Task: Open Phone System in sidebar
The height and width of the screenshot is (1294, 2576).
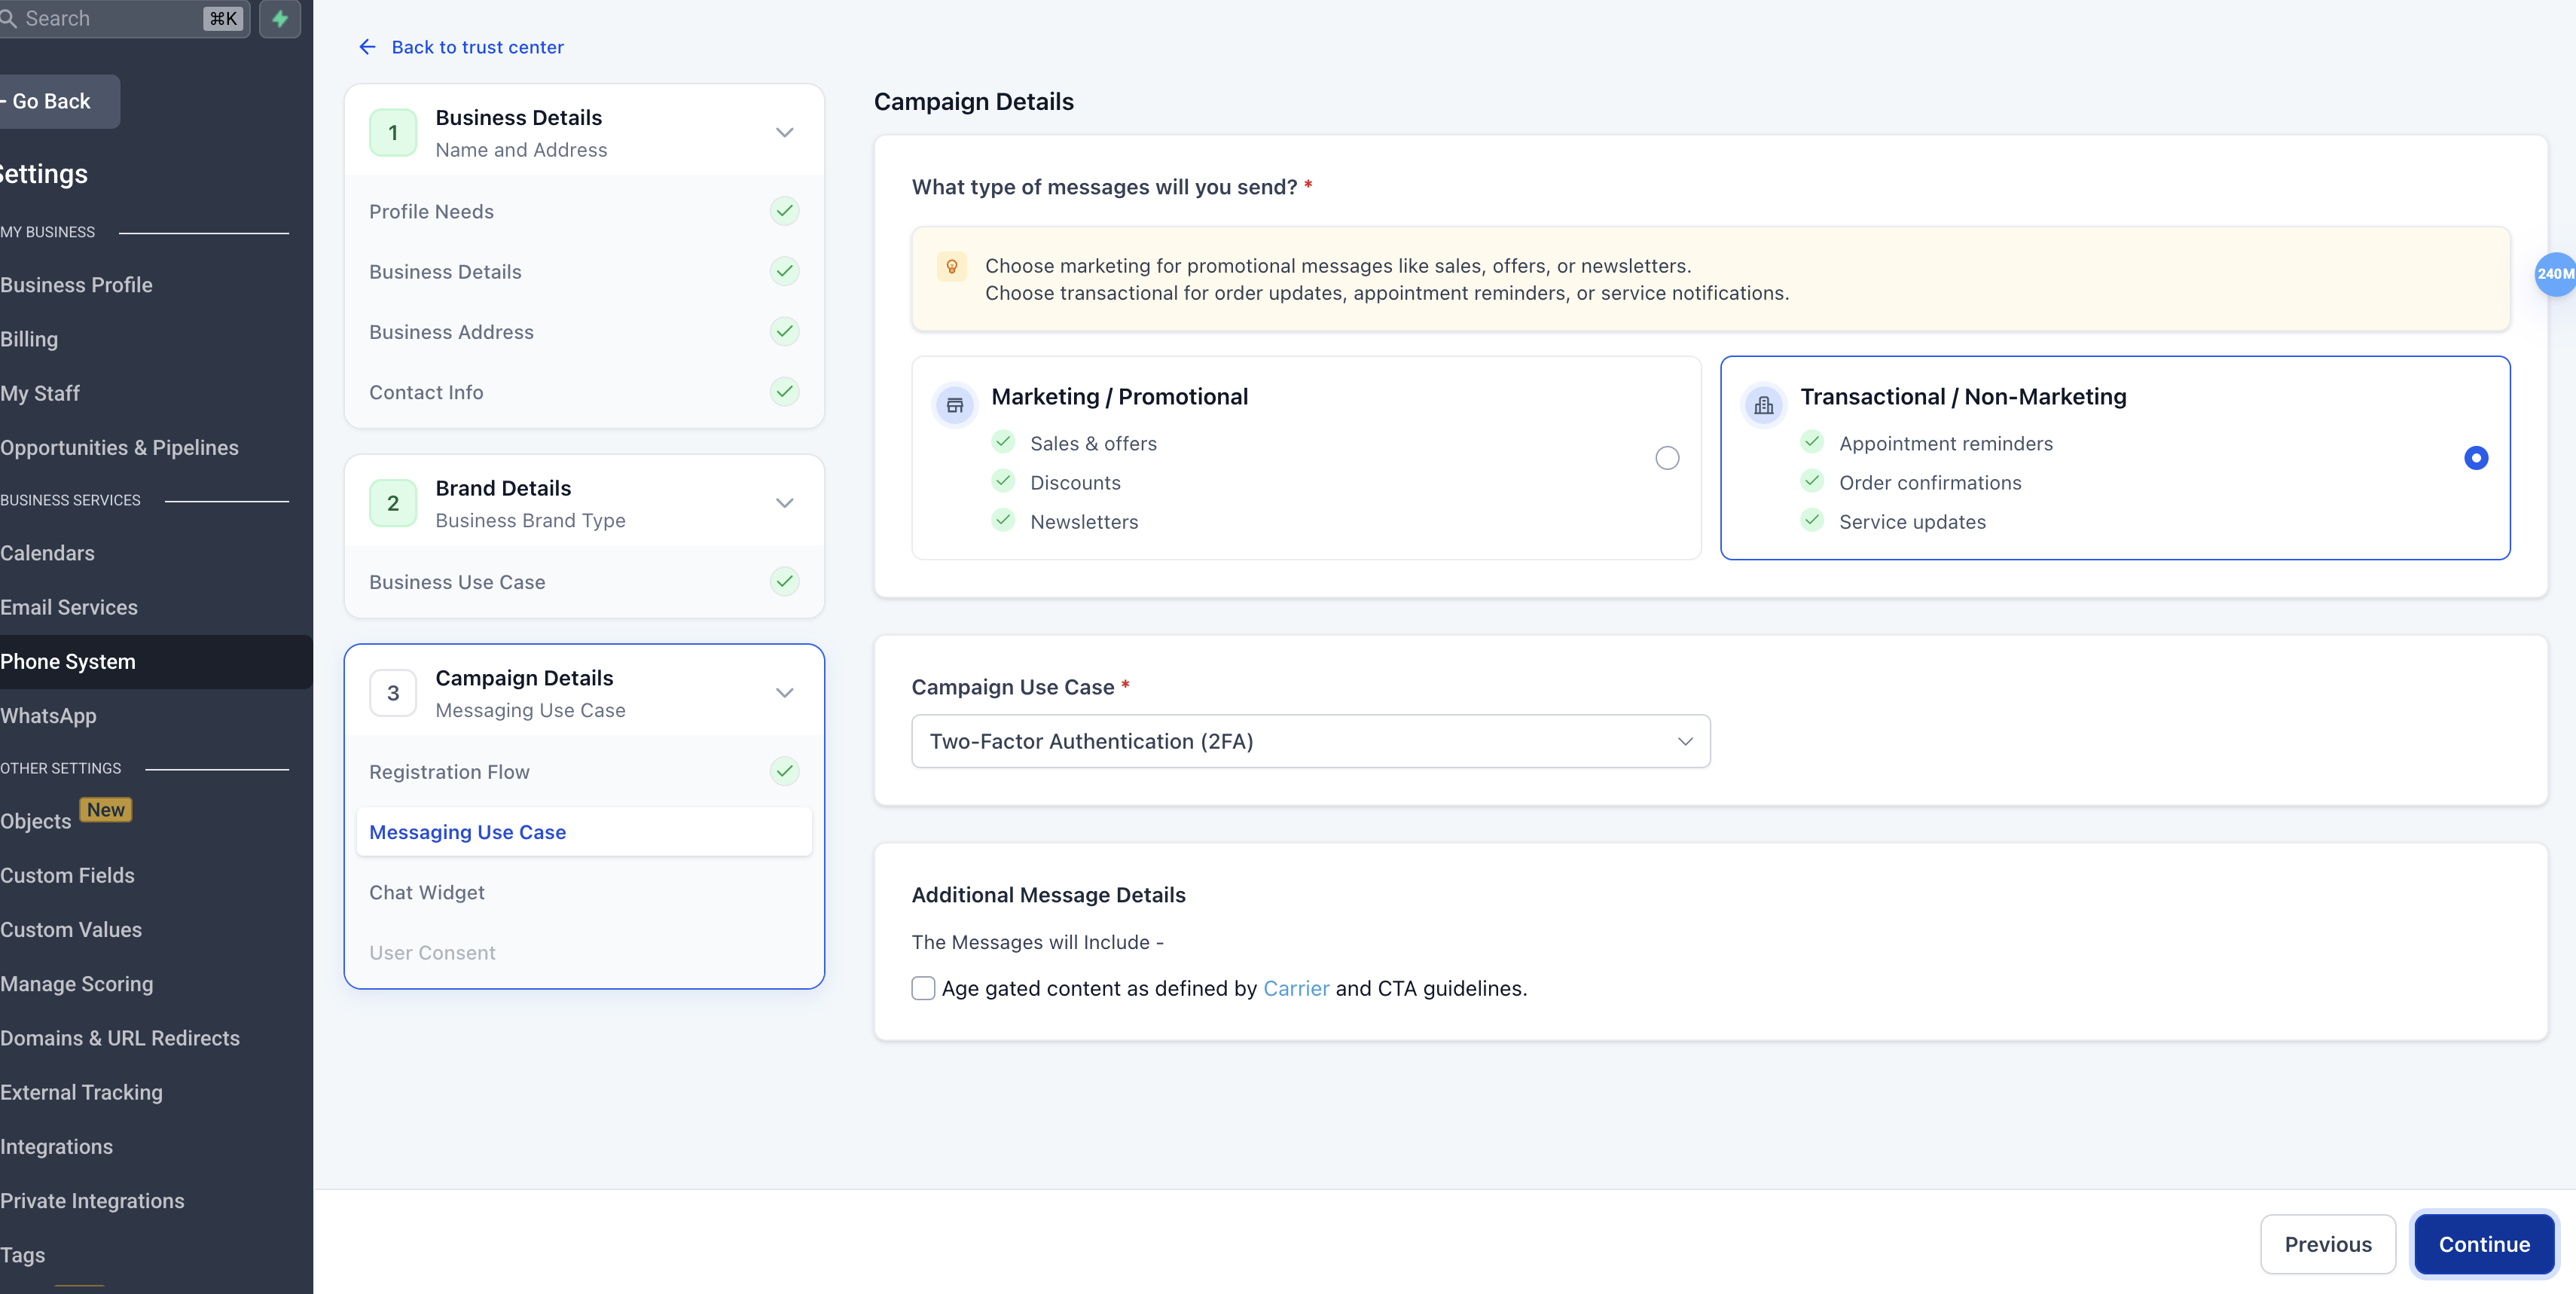Action: point(68,661)
